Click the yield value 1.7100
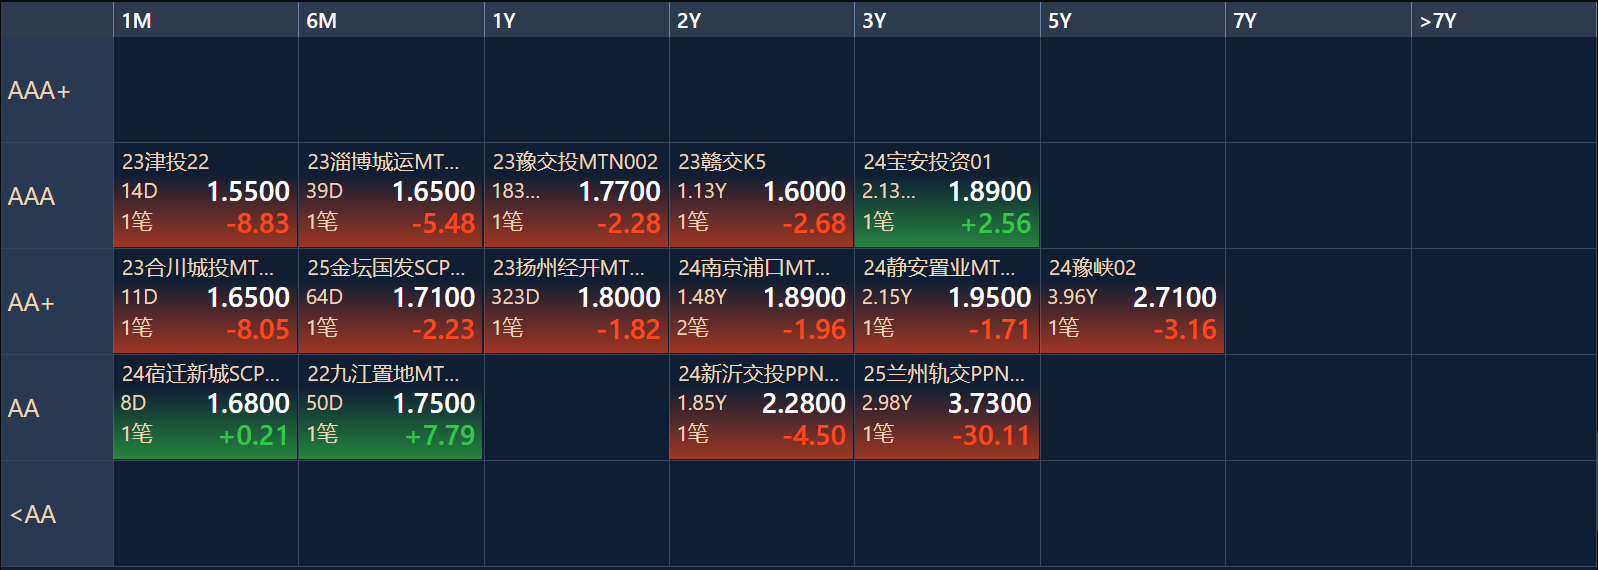 (x=434, y=297)
